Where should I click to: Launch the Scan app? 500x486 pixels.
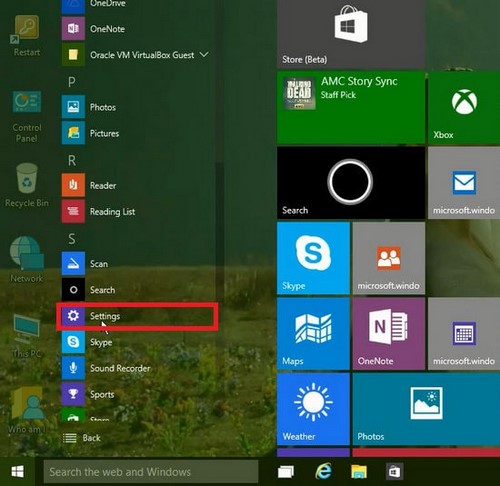(85, 264)
